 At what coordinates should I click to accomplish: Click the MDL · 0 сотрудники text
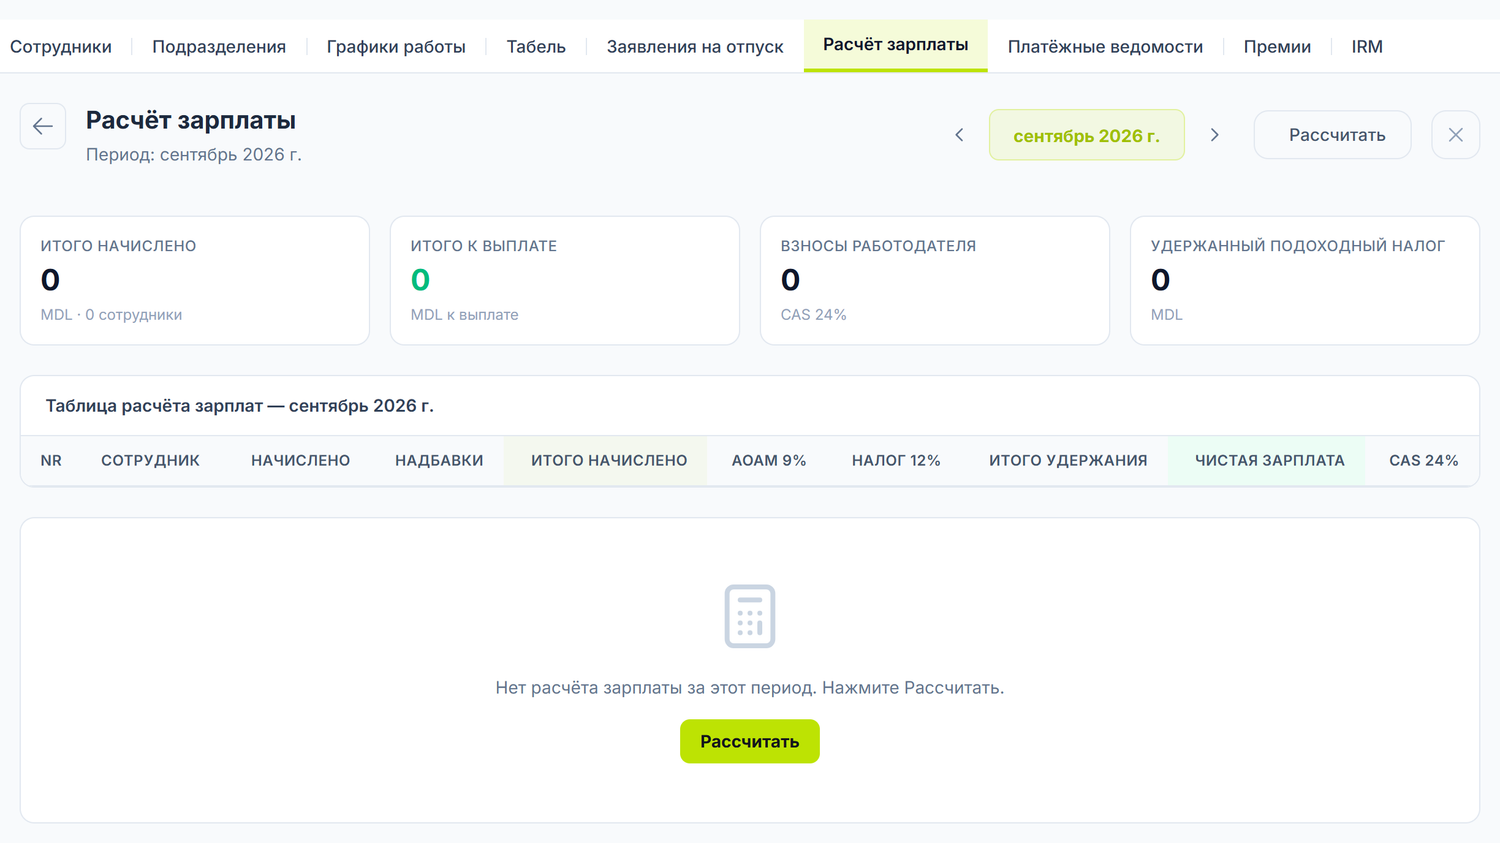[111, 315]
